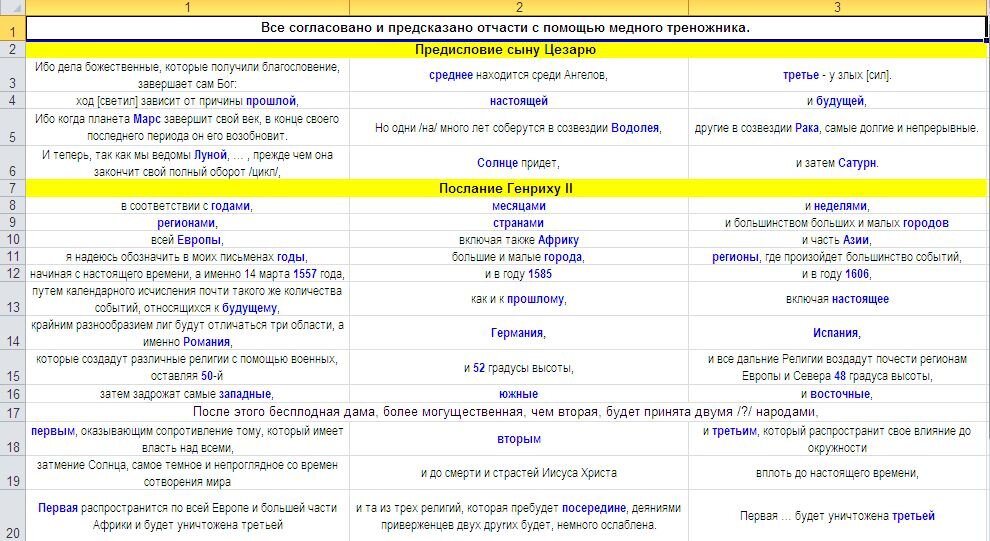This screenshot has width=990, height=541.
Task: Click the cell 'и часть Азии'
Action: (837, 240)
